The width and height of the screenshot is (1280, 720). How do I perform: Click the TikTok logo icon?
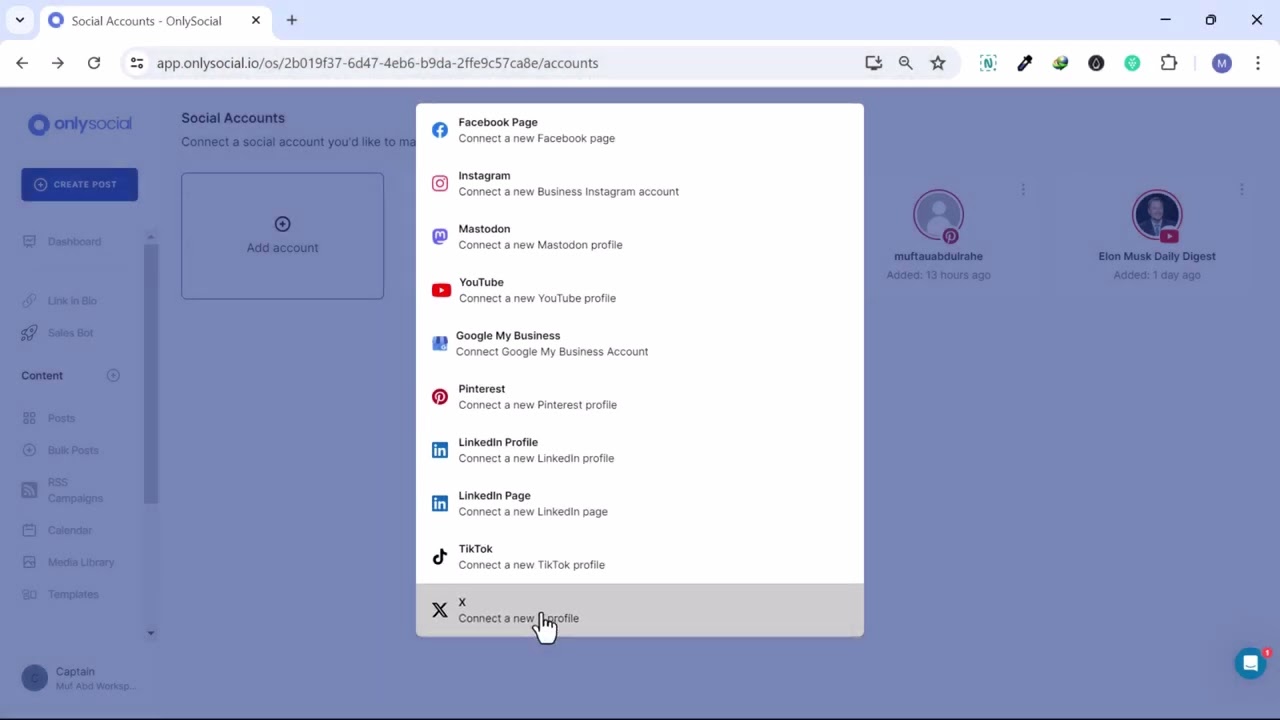point(440,557)
